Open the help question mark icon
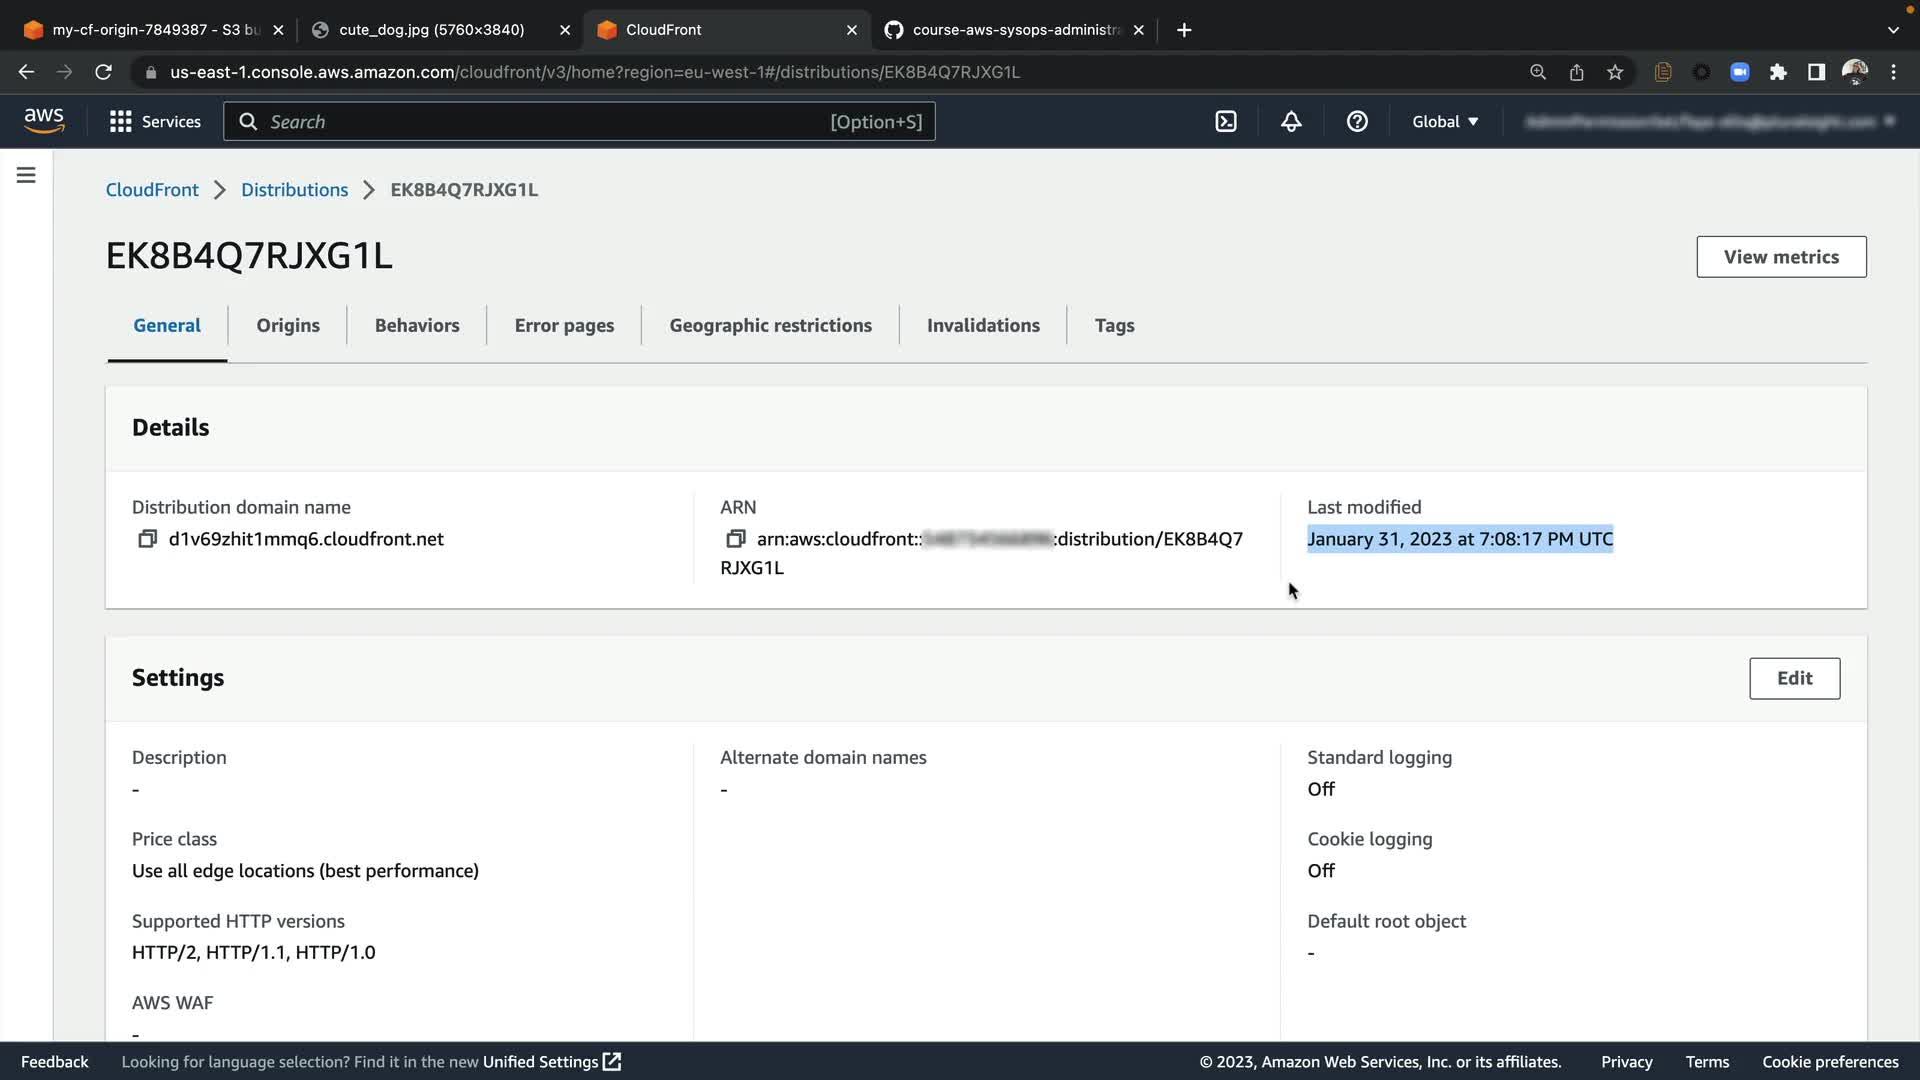Screen dimensions: 1920x1080 [x=1357, y=122]
